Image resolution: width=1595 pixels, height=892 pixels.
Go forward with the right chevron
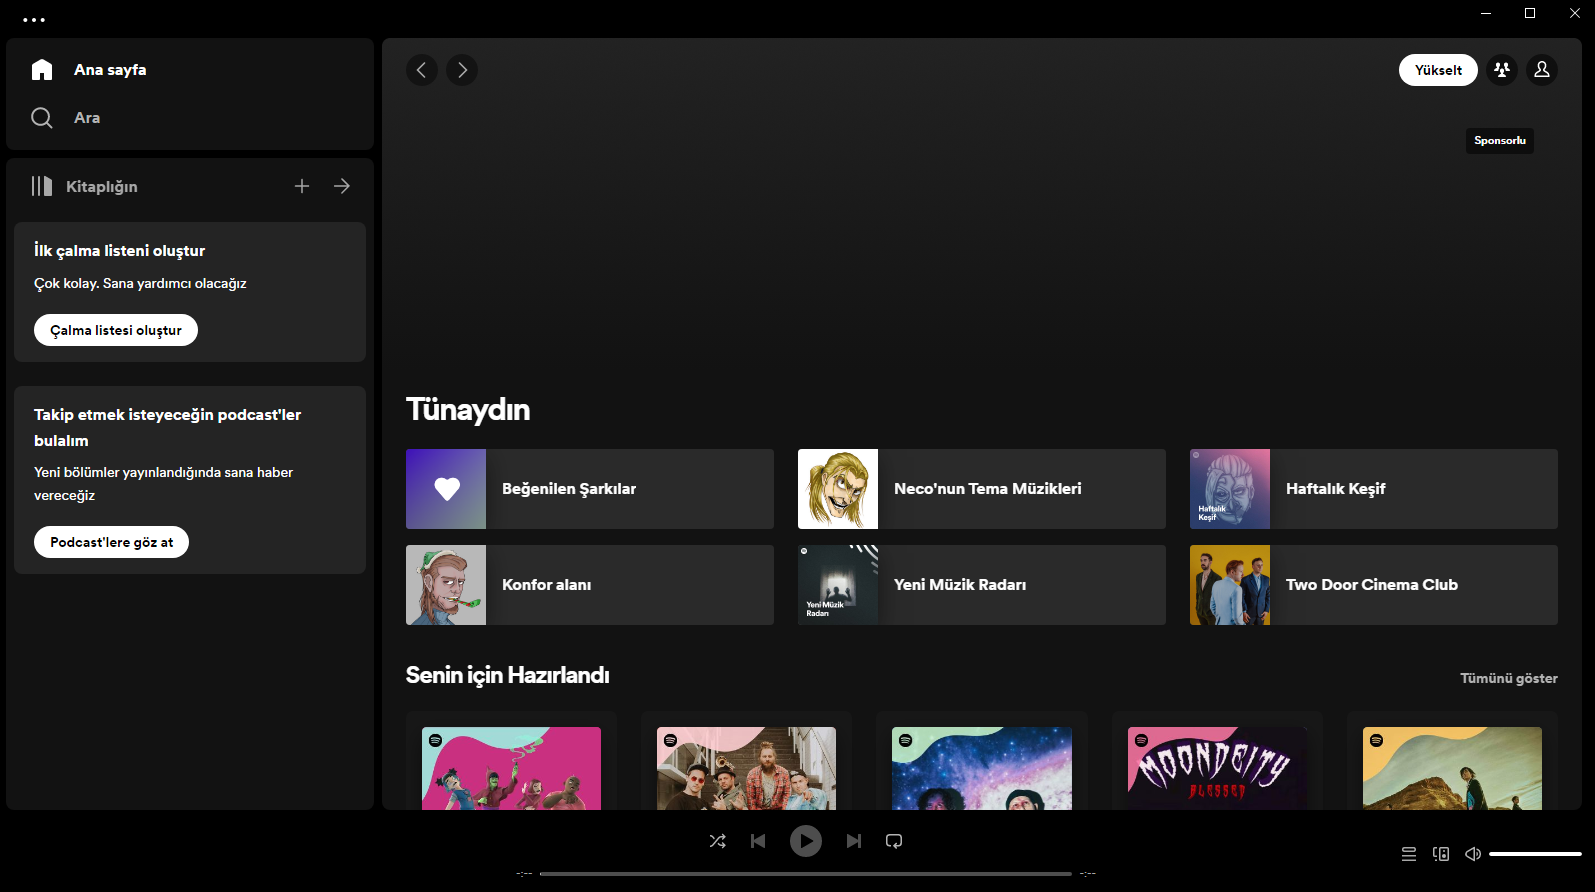click(x=462, y=70)
